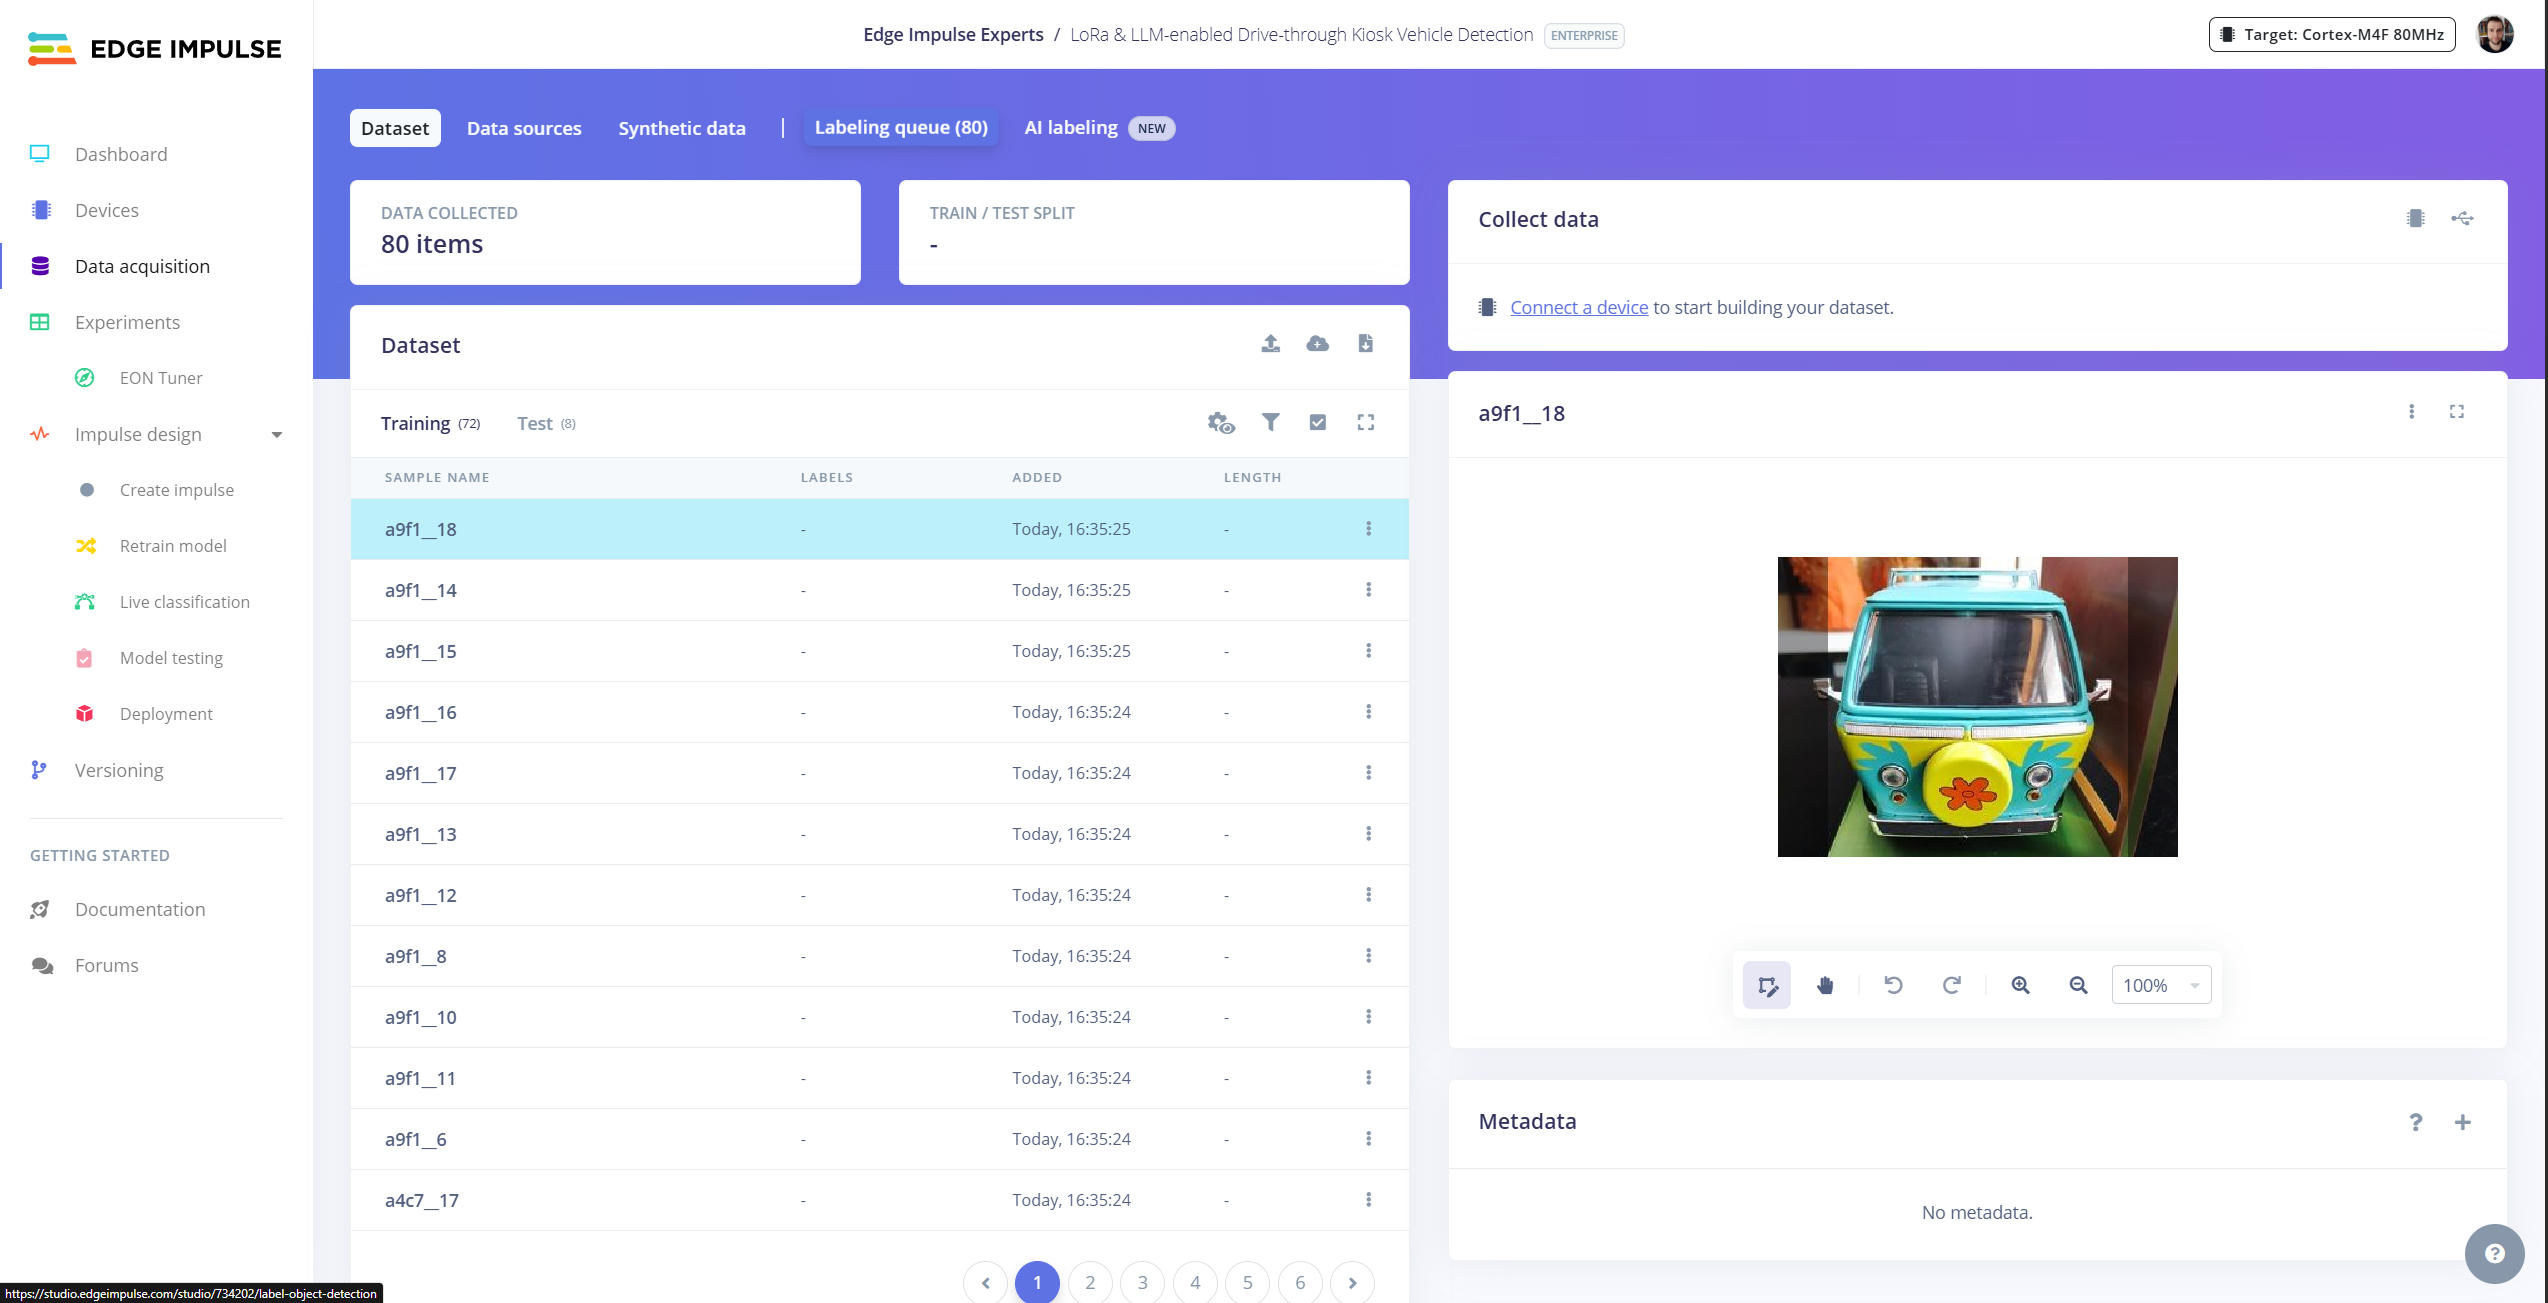Go to page 3 of dataset
Screen dimensions: 2548x1303
(1142, 1283)
